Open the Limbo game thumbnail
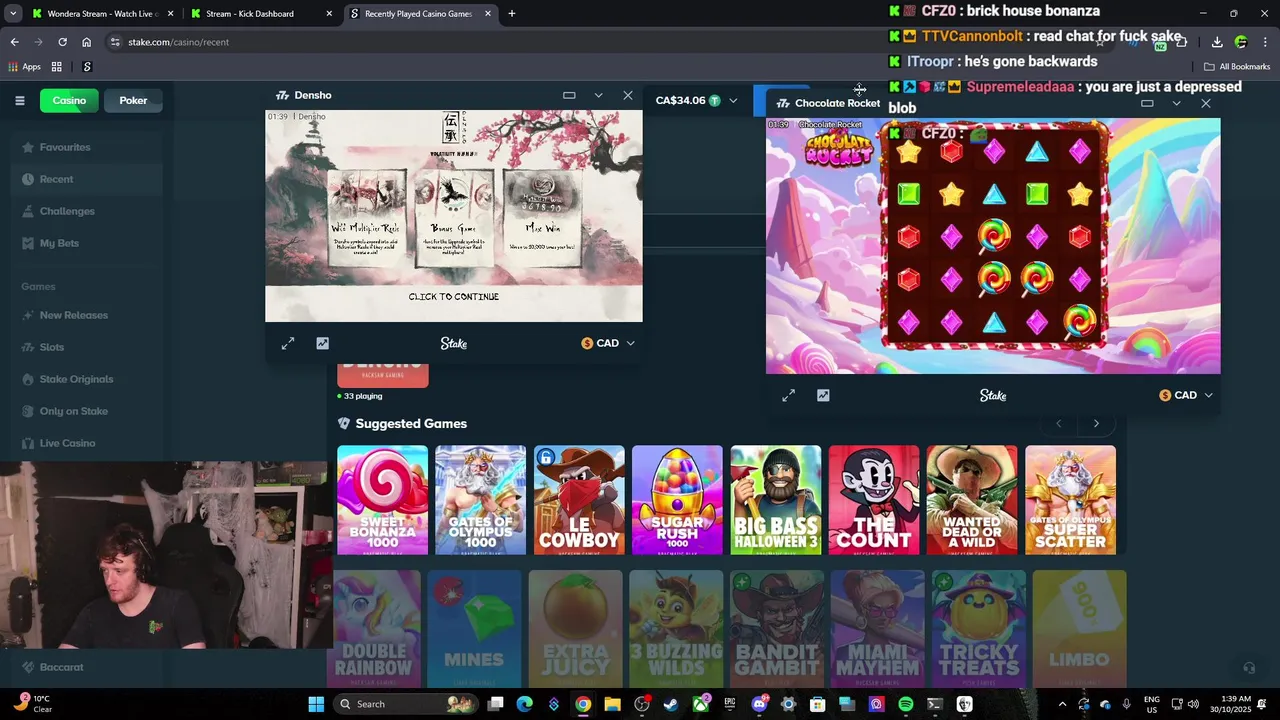The width and height of the screenshot is (1280, 720). (x=1079, y=628)
